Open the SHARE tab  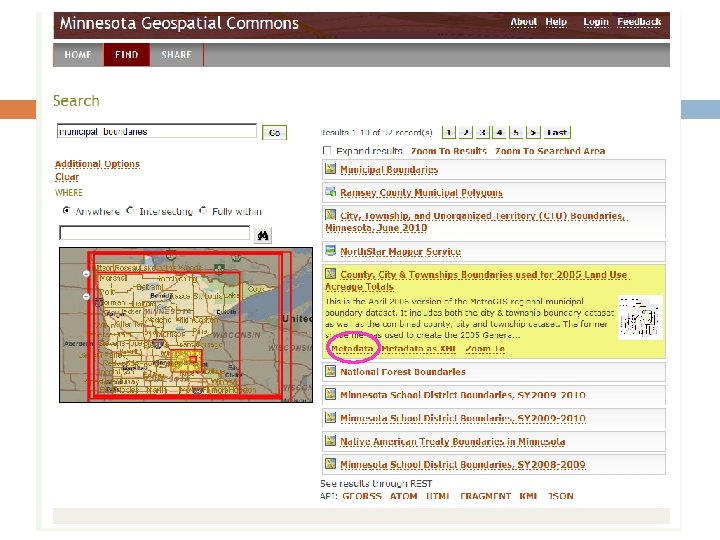point(177,55)
